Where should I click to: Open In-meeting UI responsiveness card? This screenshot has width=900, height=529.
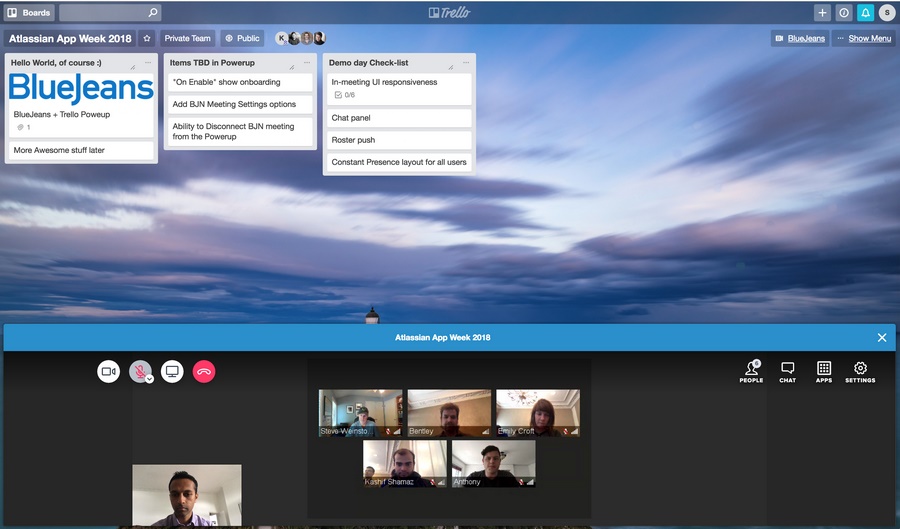click(399, 89)
